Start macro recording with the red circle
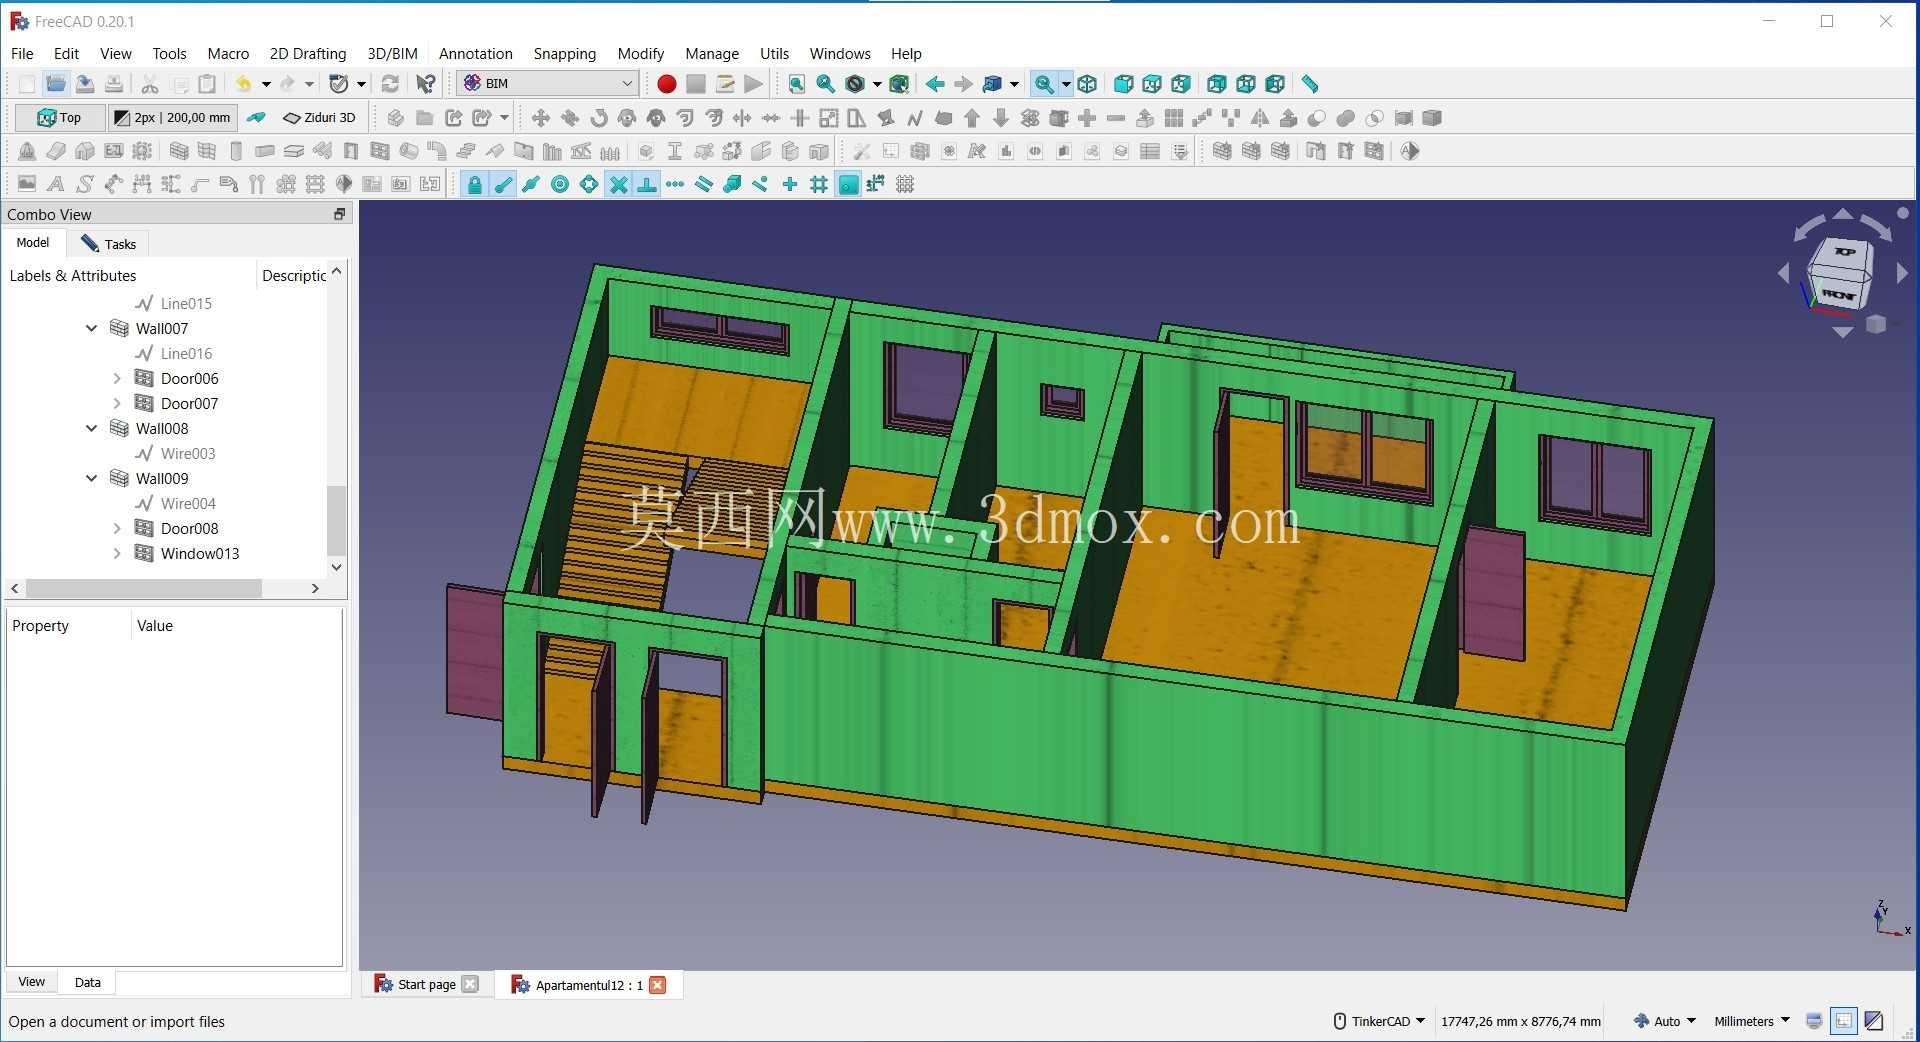Screen dimensions: 1920x1042 [x=666, y=84]
